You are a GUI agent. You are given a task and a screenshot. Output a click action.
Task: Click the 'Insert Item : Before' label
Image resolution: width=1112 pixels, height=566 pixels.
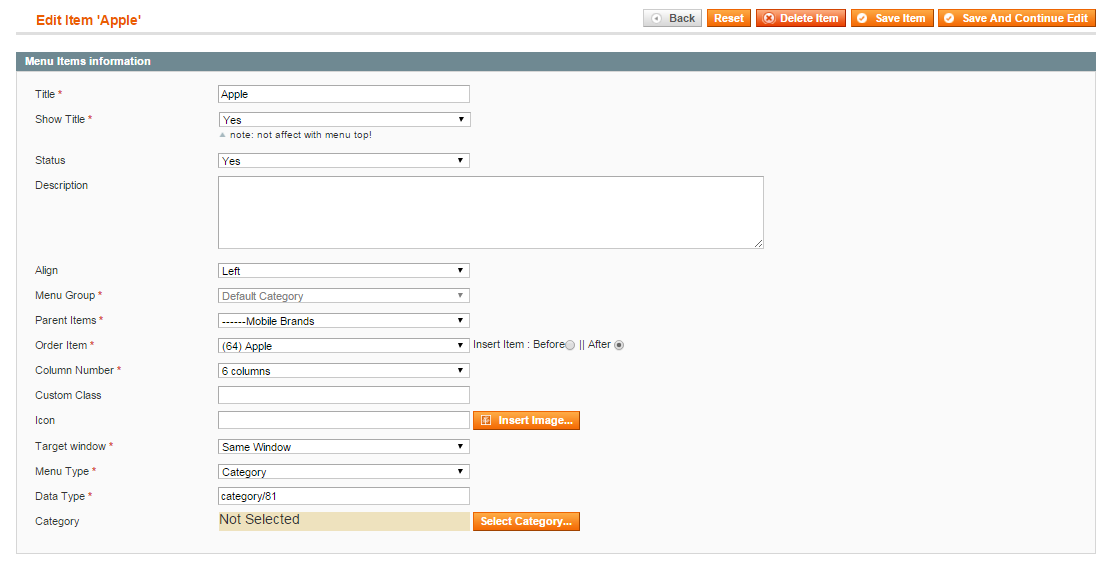click(519, 345)
